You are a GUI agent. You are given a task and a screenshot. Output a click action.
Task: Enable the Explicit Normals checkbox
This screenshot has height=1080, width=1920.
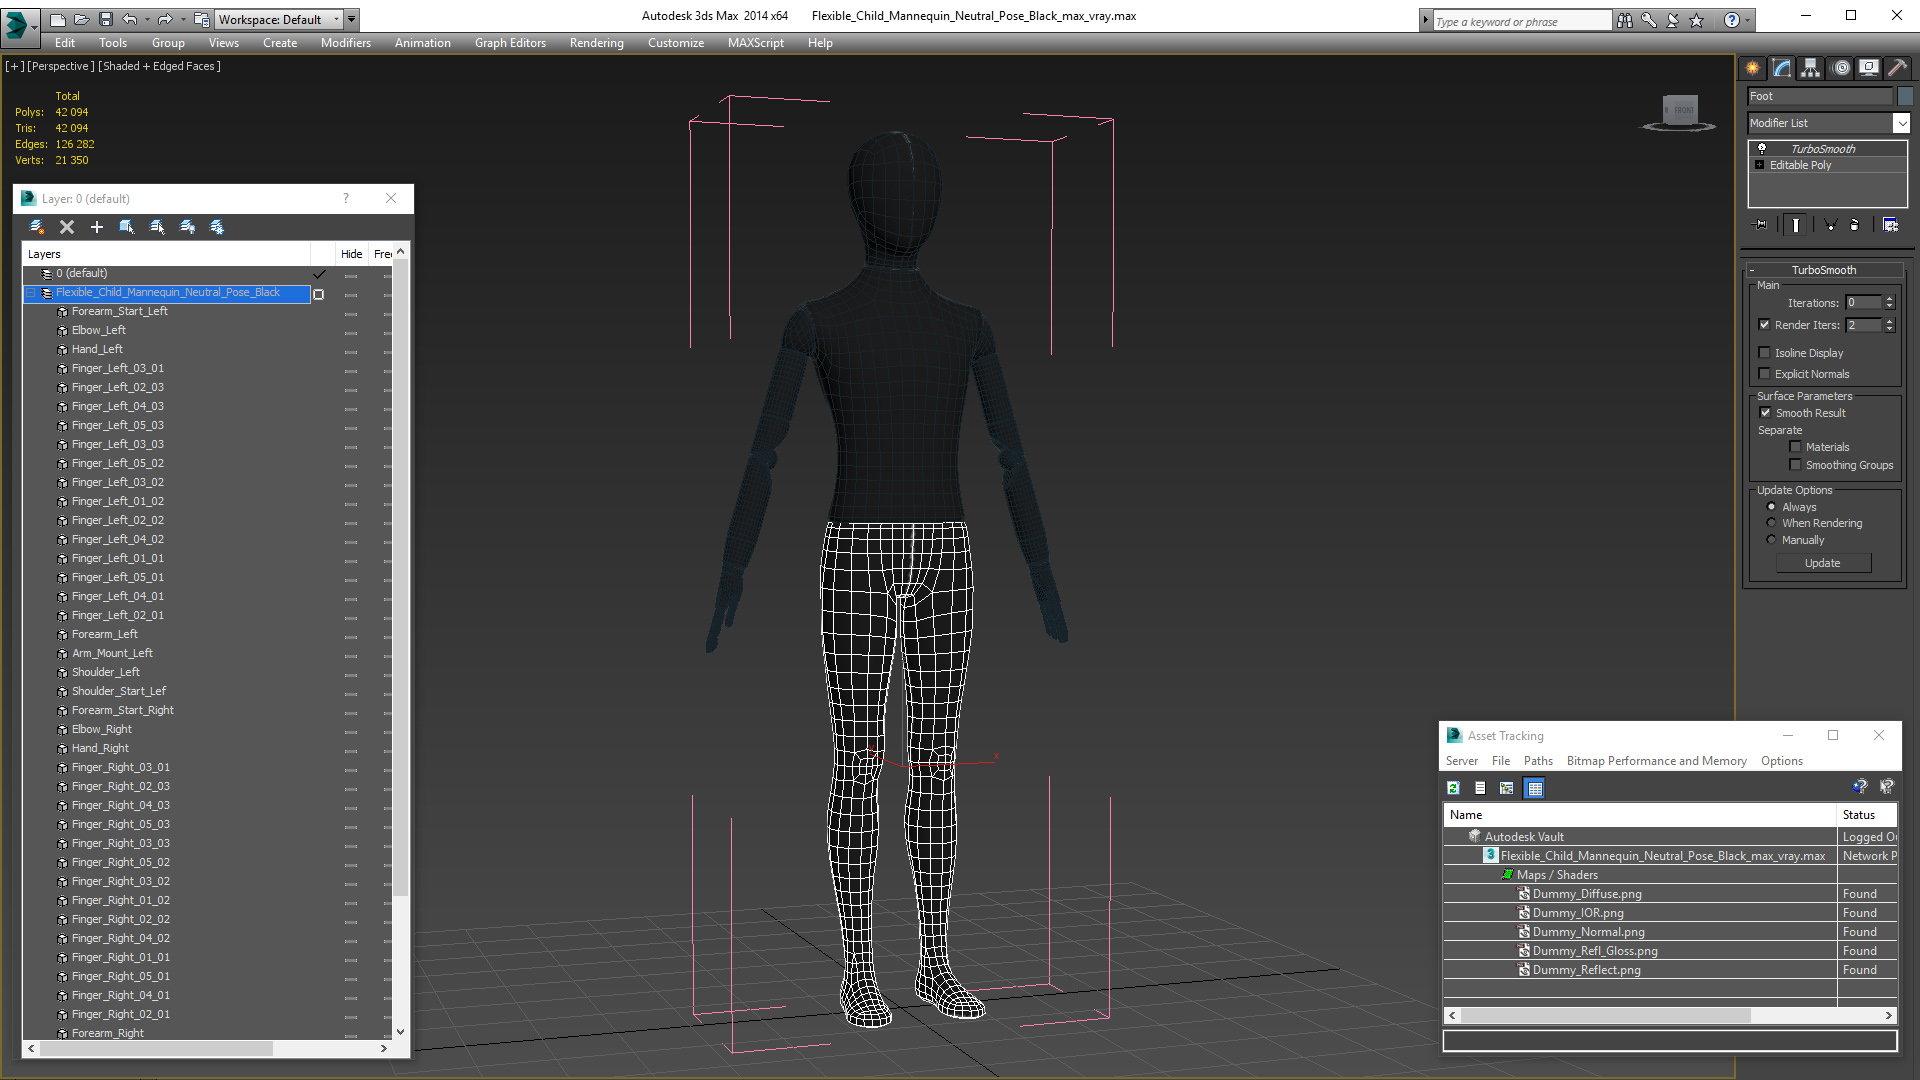[1765, 374]
